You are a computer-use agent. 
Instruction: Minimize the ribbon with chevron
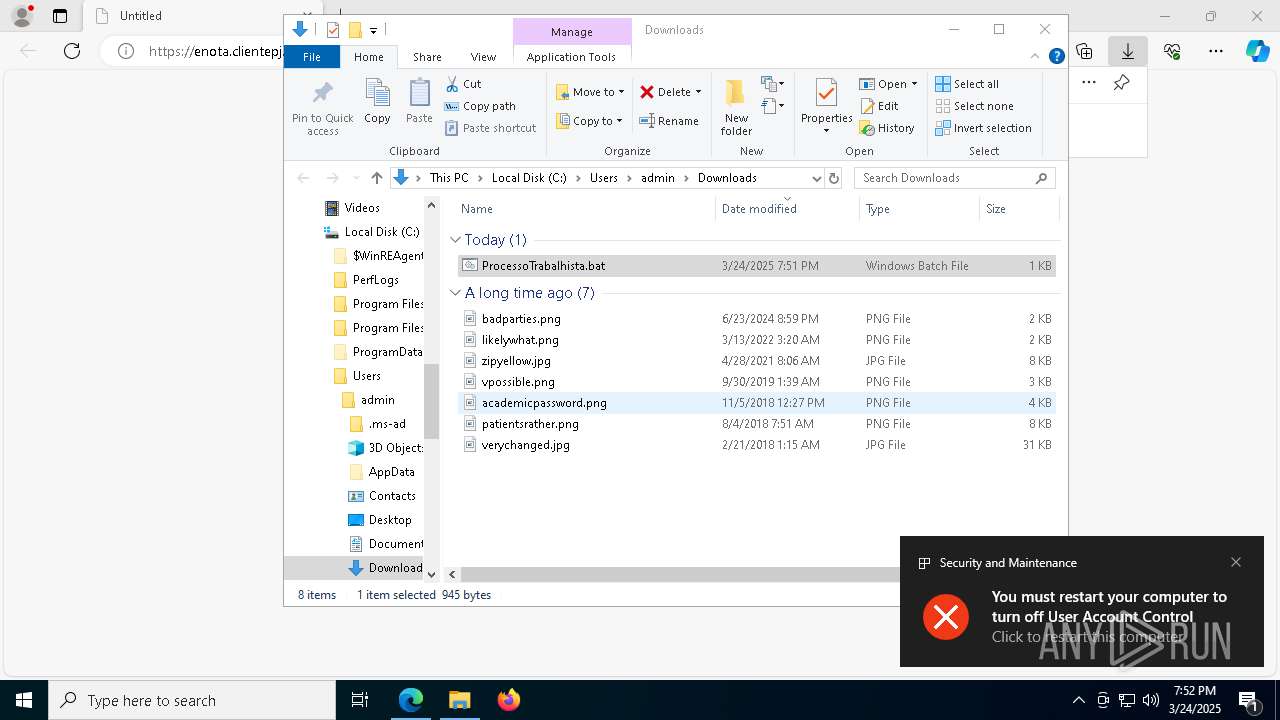1036,57
